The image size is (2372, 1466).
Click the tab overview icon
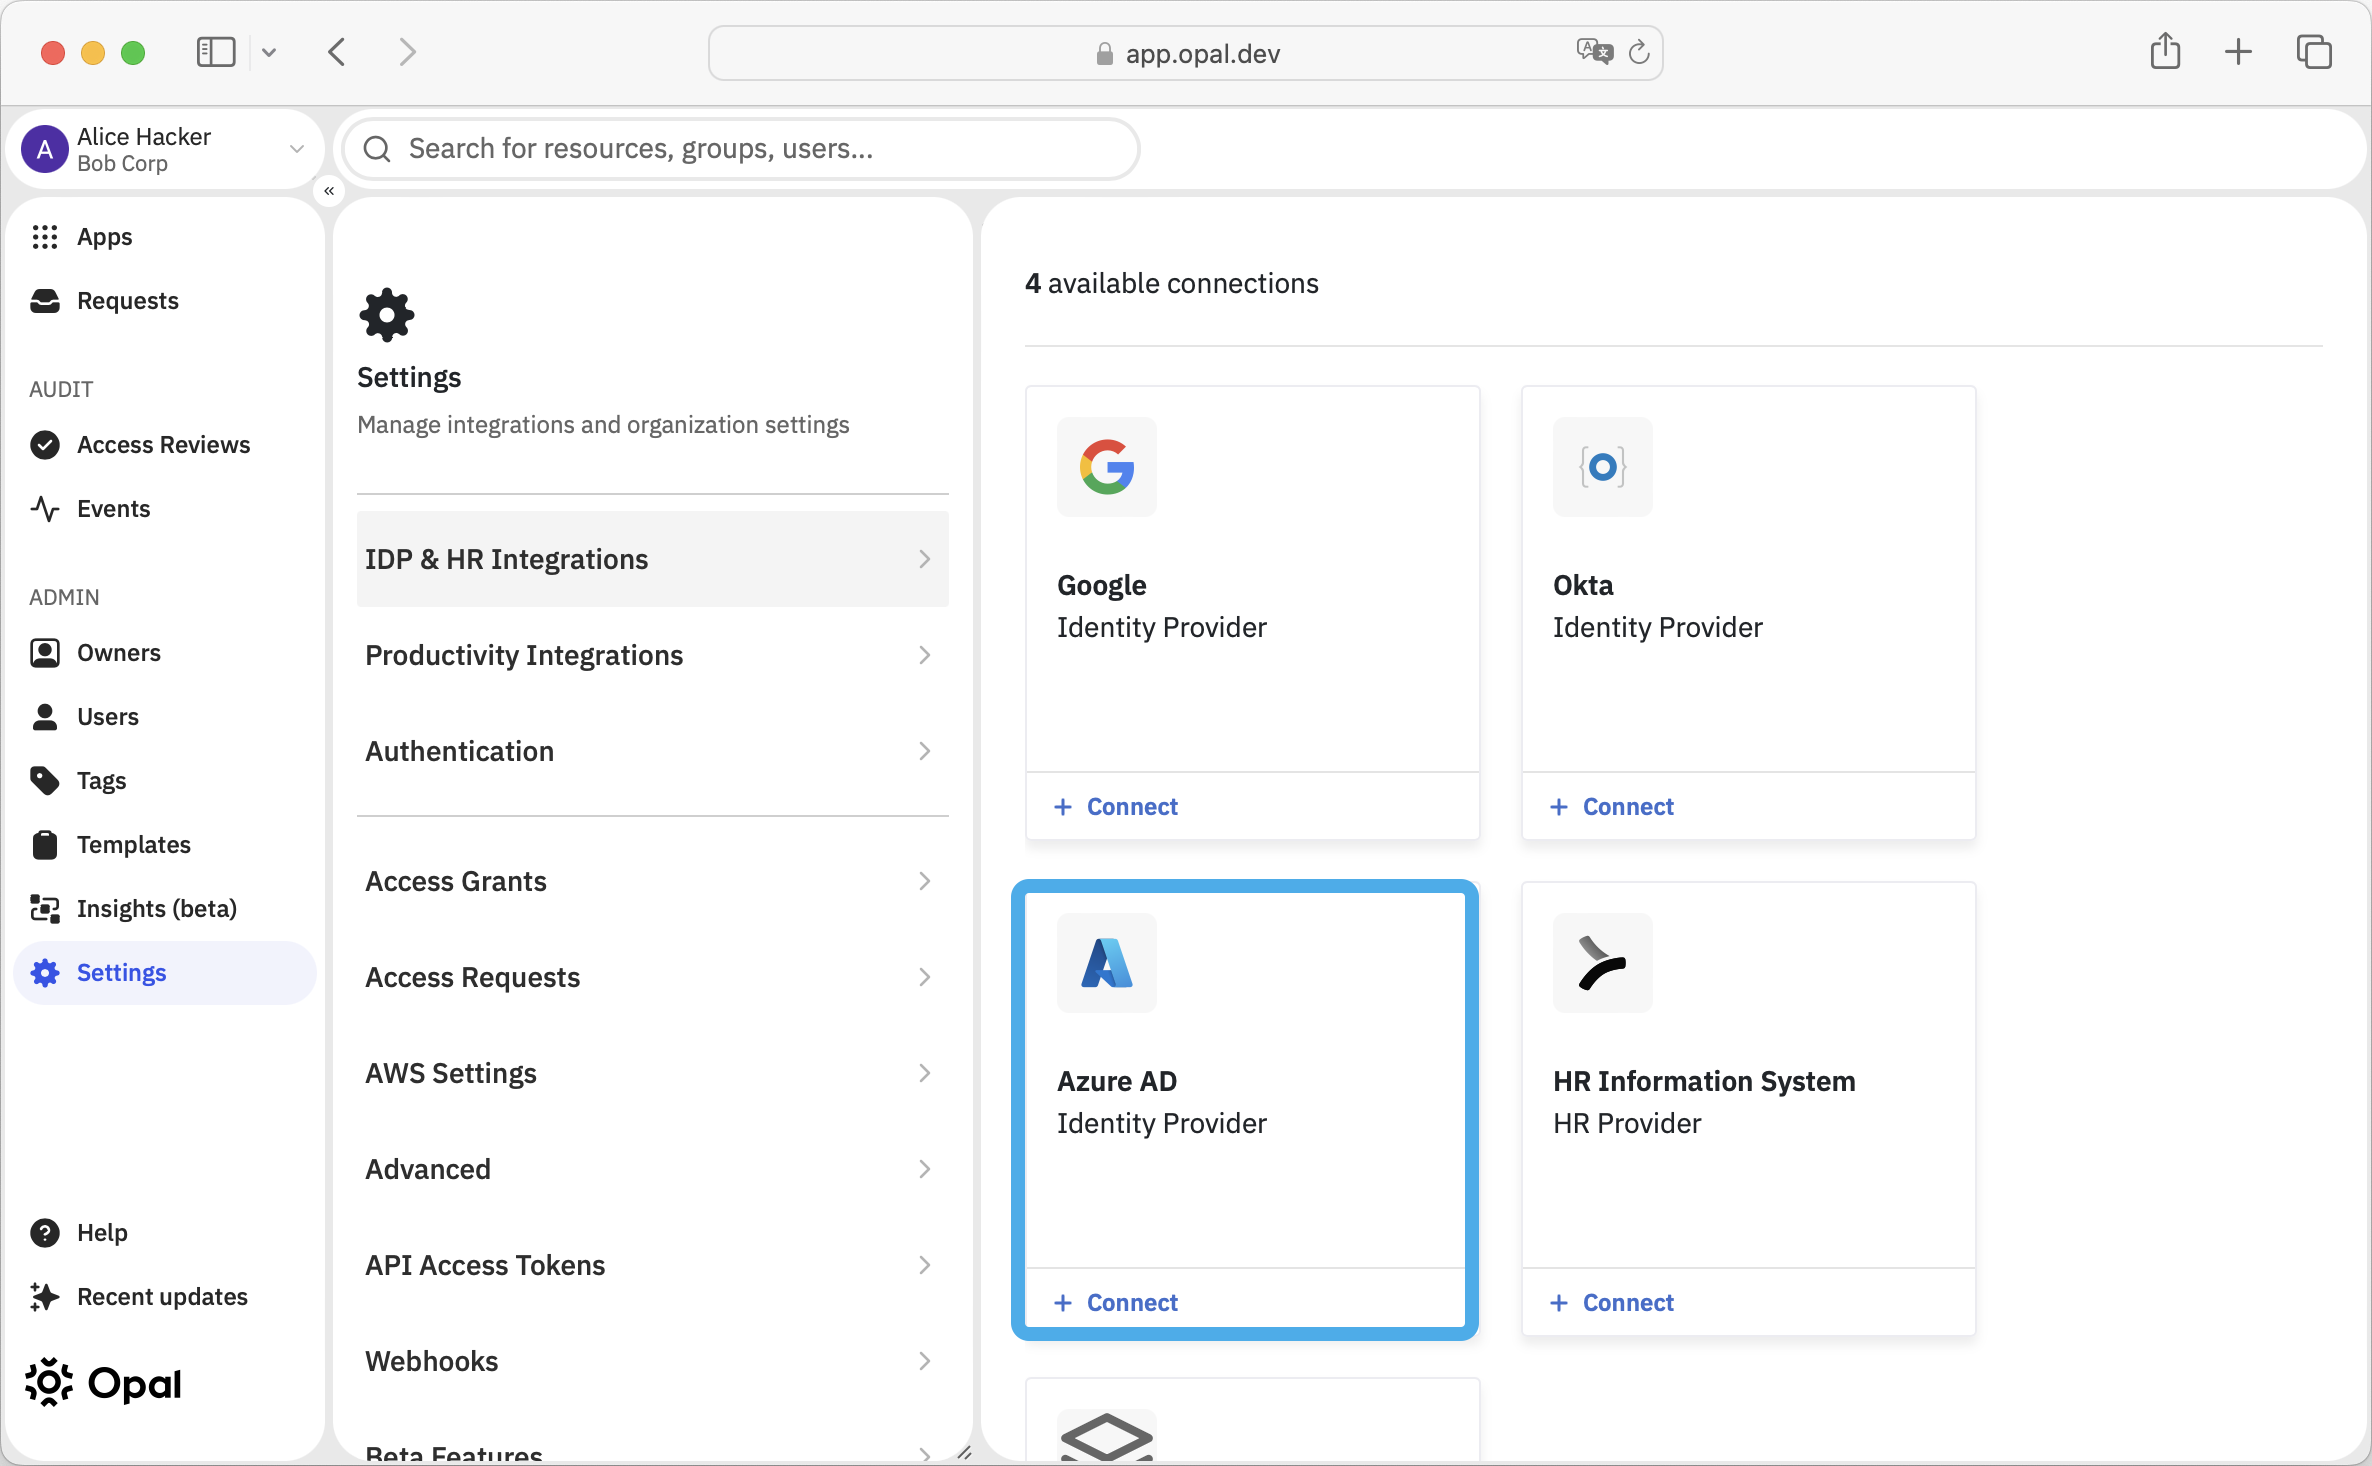pyautogui.click(x=2315, y=52)
